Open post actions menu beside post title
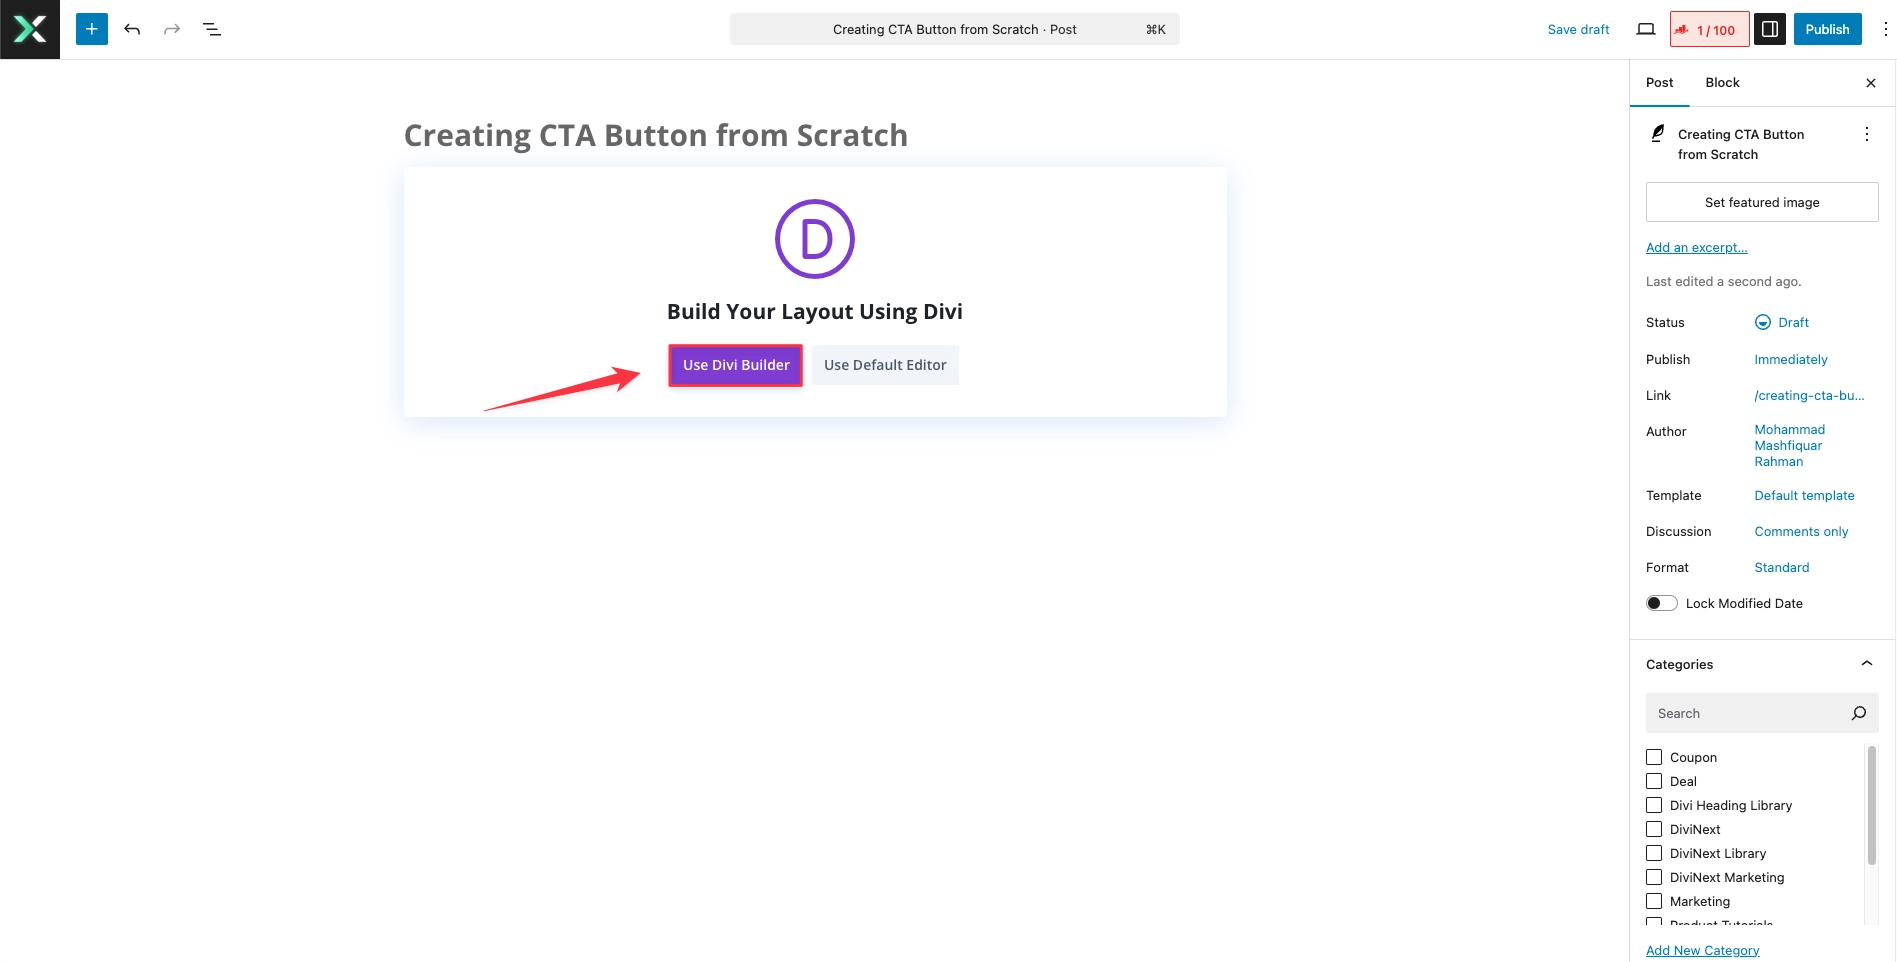Image resolution: width=1897 pixels, height=962 pixels. coord(1866,134)
